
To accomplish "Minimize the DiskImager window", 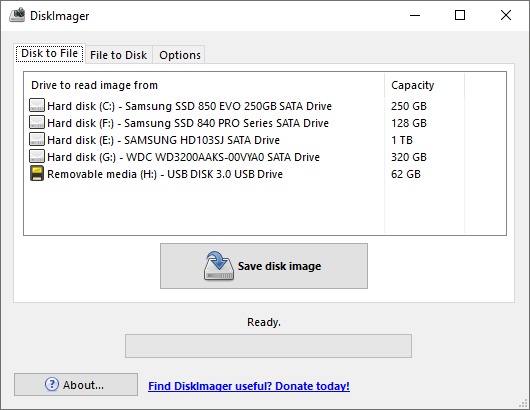I will pyautogui.click(x=415, y=15).
